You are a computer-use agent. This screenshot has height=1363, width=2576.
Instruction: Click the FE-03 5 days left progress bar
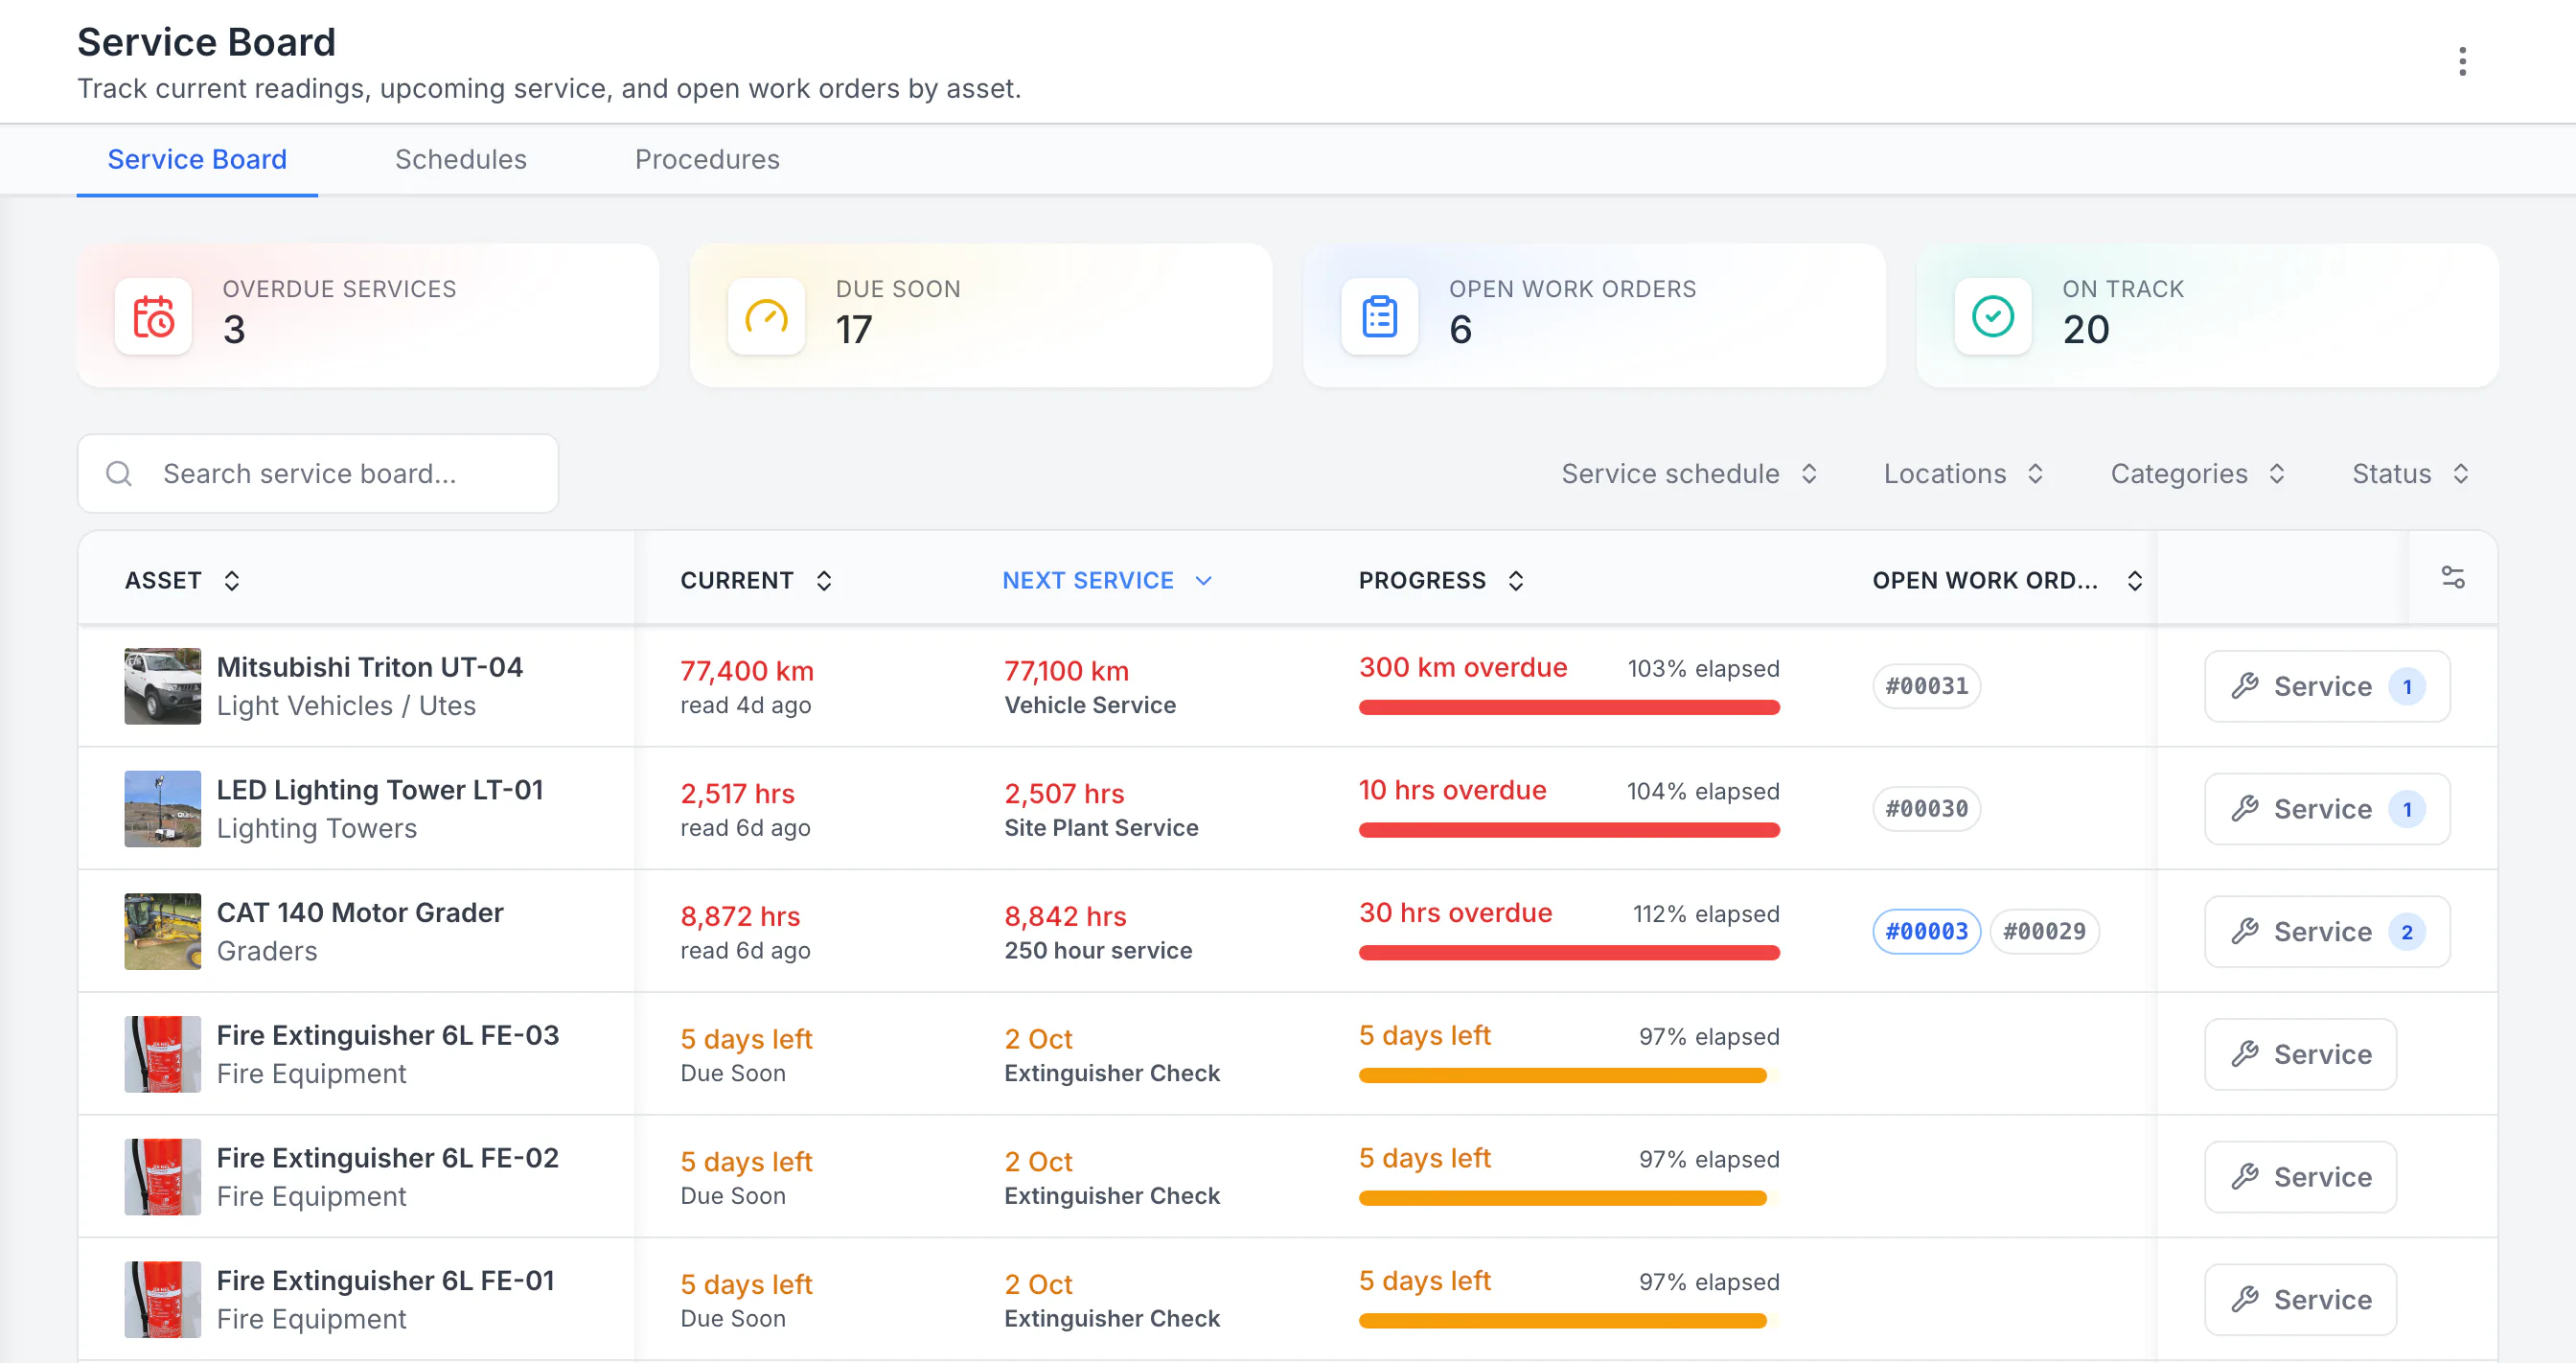pyautogui.click(x=1569, y=1075)
